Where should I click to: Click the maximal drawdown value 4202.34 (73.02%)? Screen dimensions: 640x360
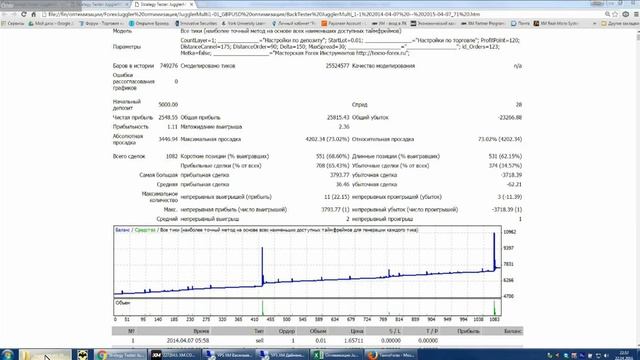[327, 139]
